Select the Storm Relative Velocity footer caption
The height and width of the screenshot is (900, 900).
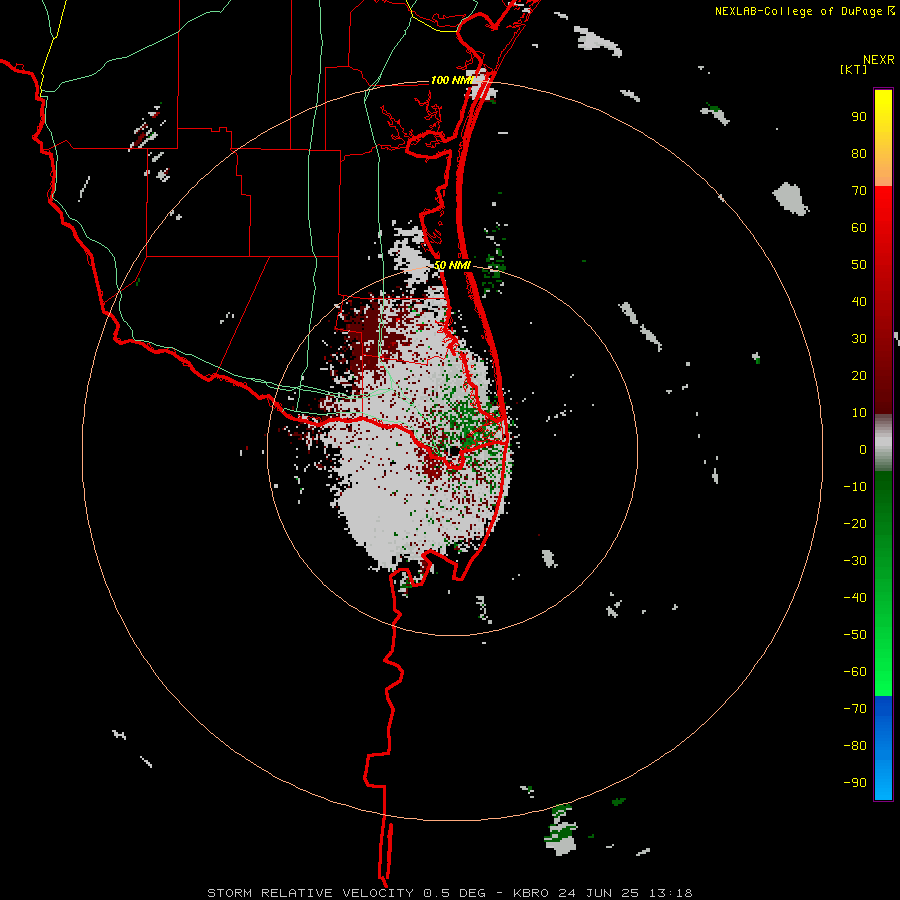(x=450, y=893)
